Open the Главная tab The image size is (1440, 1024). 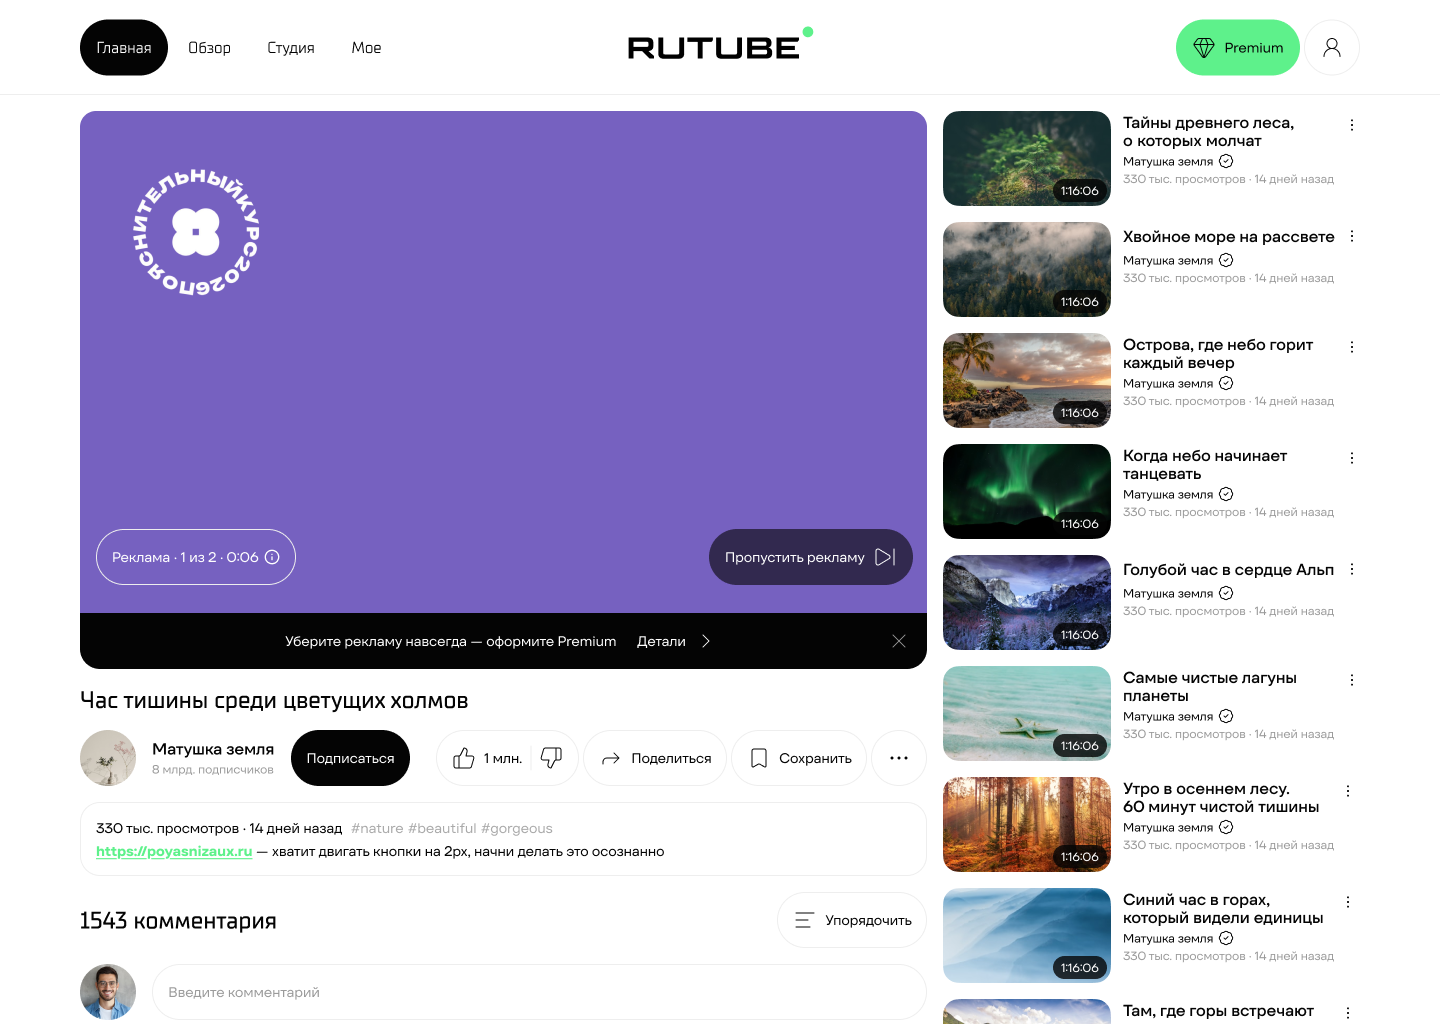[x=124, y=48]
